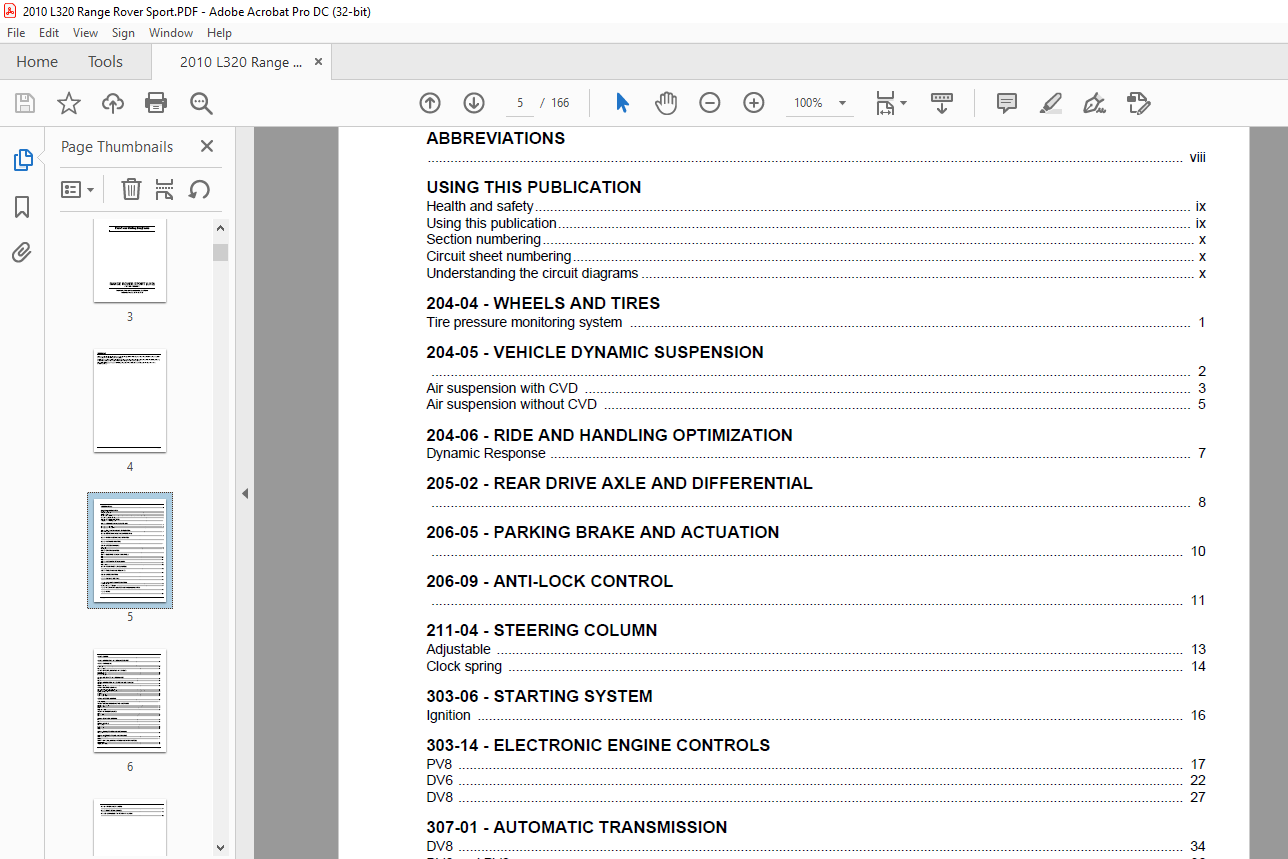Click '206-09 - ANTI-LOCK CONTROL' heading
1288x859 pixels.
(549, 581)
